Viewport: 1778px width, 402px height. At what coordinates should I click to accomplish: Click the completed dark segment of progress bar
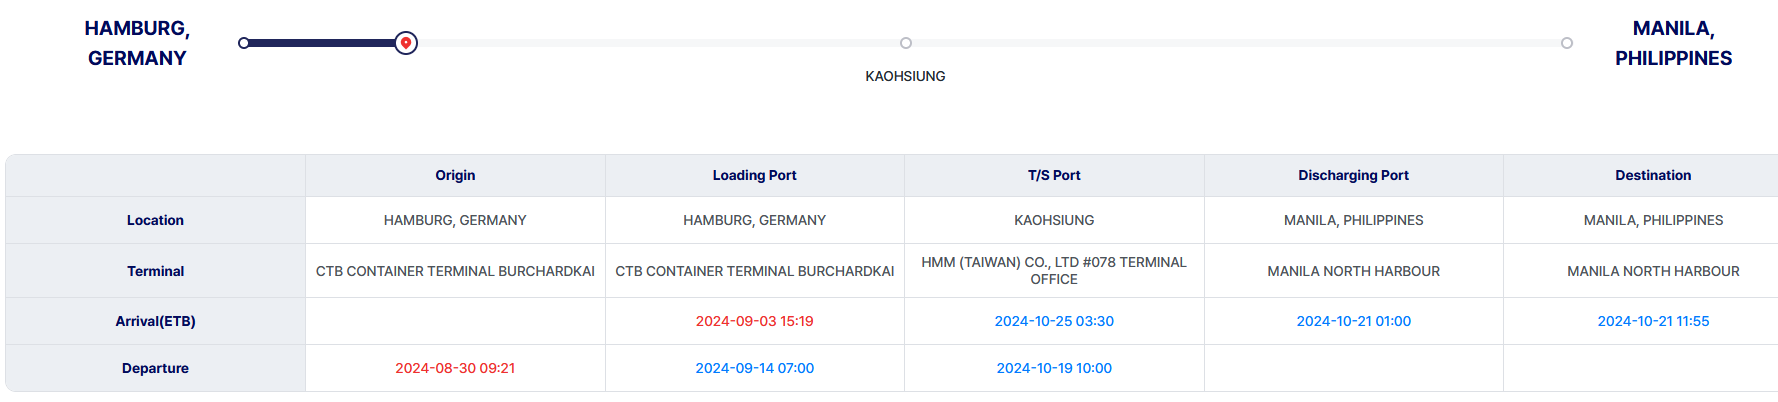320,43
